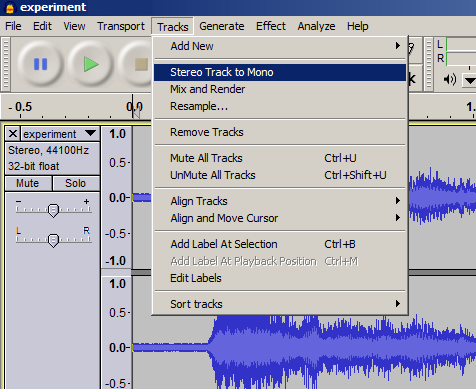The height and width of the screenshot is (389, 476).
Task: Open the Edit menu
Action: (x=42, y=26)
